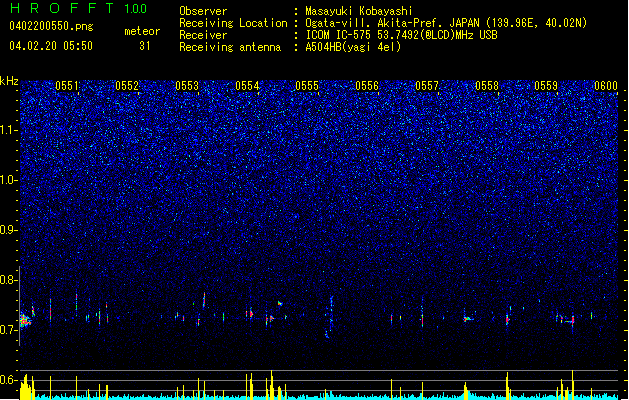Screen dimensions: 629x400
Task: Click the 0557 time marker
Action: [427, 86]
